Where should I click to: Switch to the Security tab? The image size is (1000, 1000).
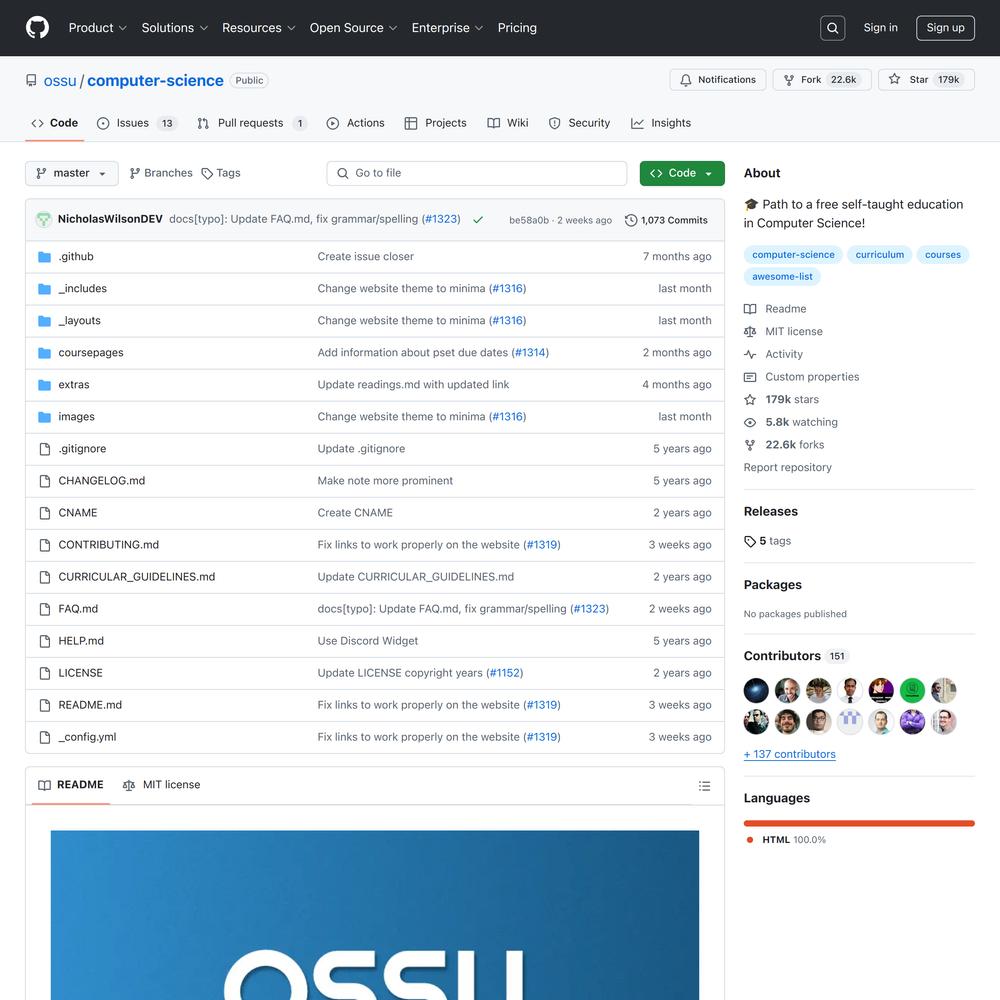tap(579, 123)
